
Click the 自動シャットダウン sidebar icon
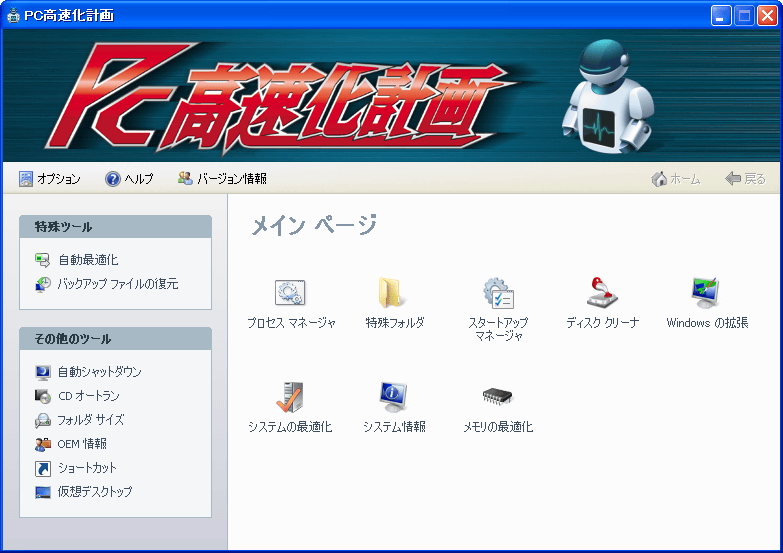[x=42, y=372]
